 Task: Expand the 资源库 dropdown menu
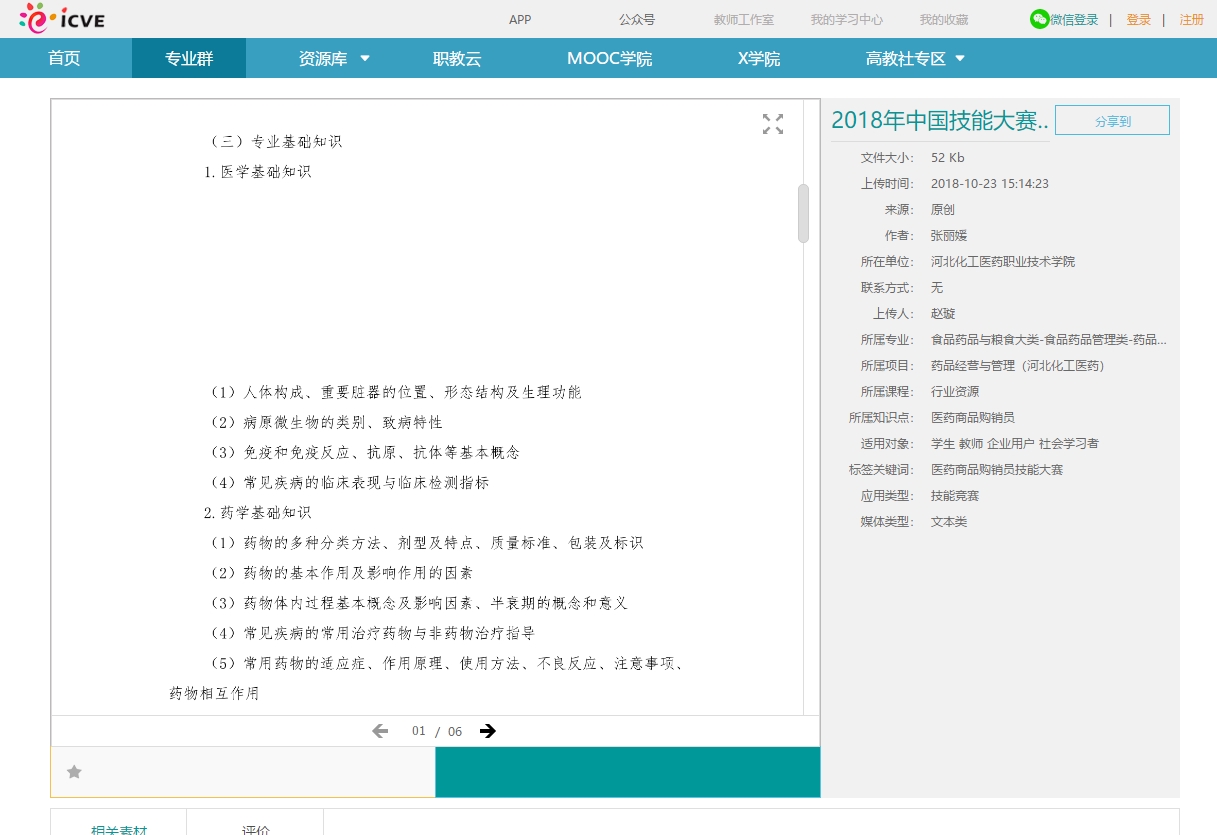coord(364,58)
